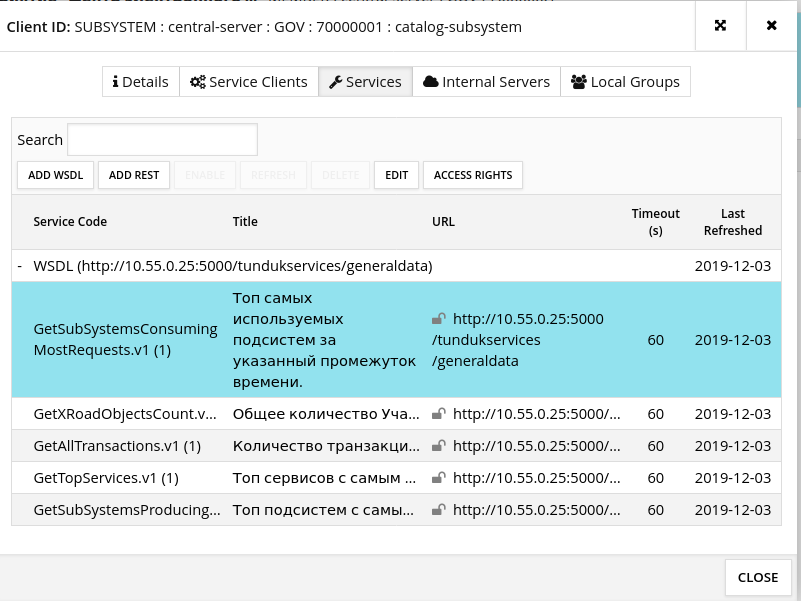Screen dimensions: 801x601
Task: Focus the Search input field
Action: (x=162, y=140)
